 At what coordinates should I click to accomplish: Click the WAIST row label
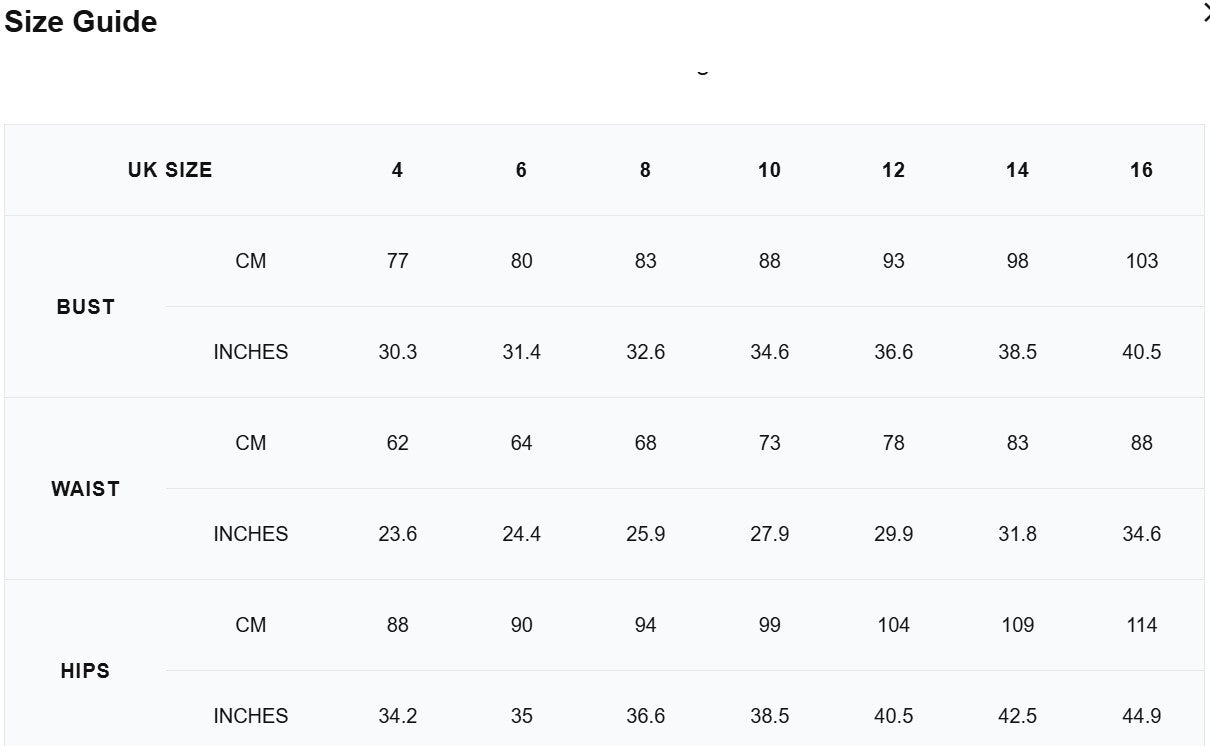[x=85, y=489]
